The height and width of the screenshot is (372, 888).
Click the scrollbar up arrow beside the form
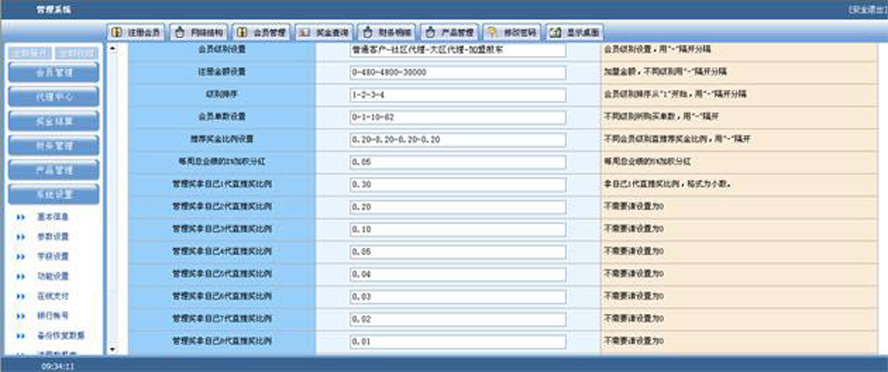(112, 49)
